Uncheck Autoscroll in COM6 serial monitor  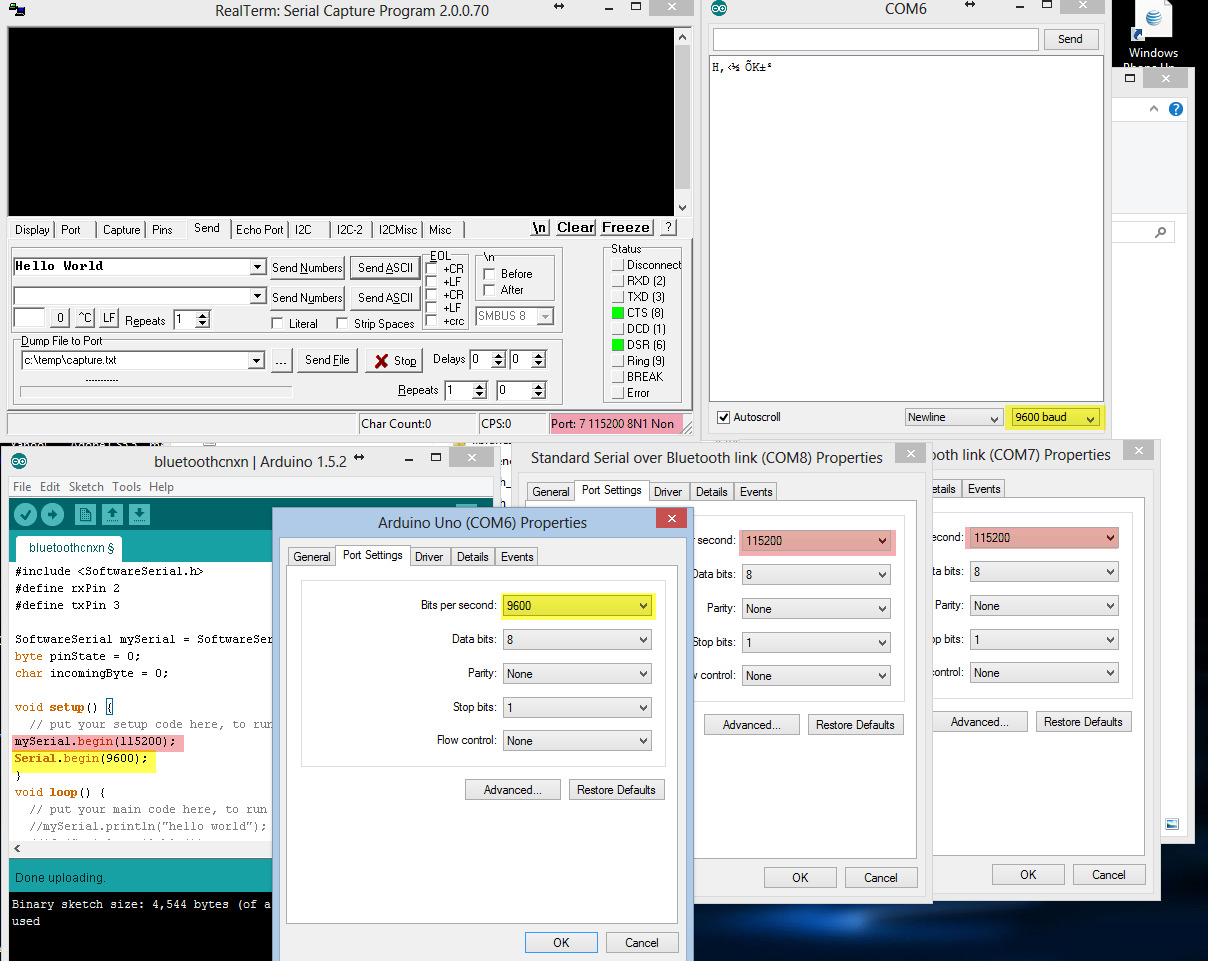pos(724,417)
